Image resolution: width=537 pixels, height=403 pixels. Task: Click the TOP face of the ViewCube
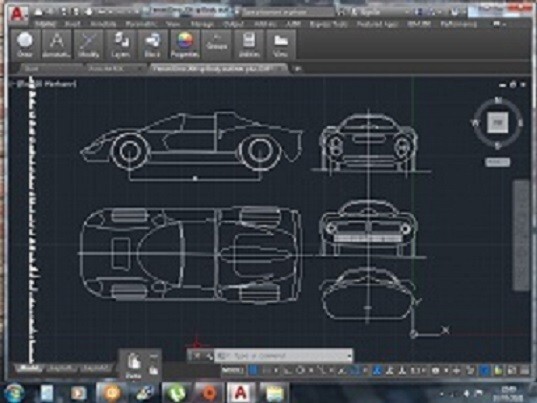tap(498, 123)
